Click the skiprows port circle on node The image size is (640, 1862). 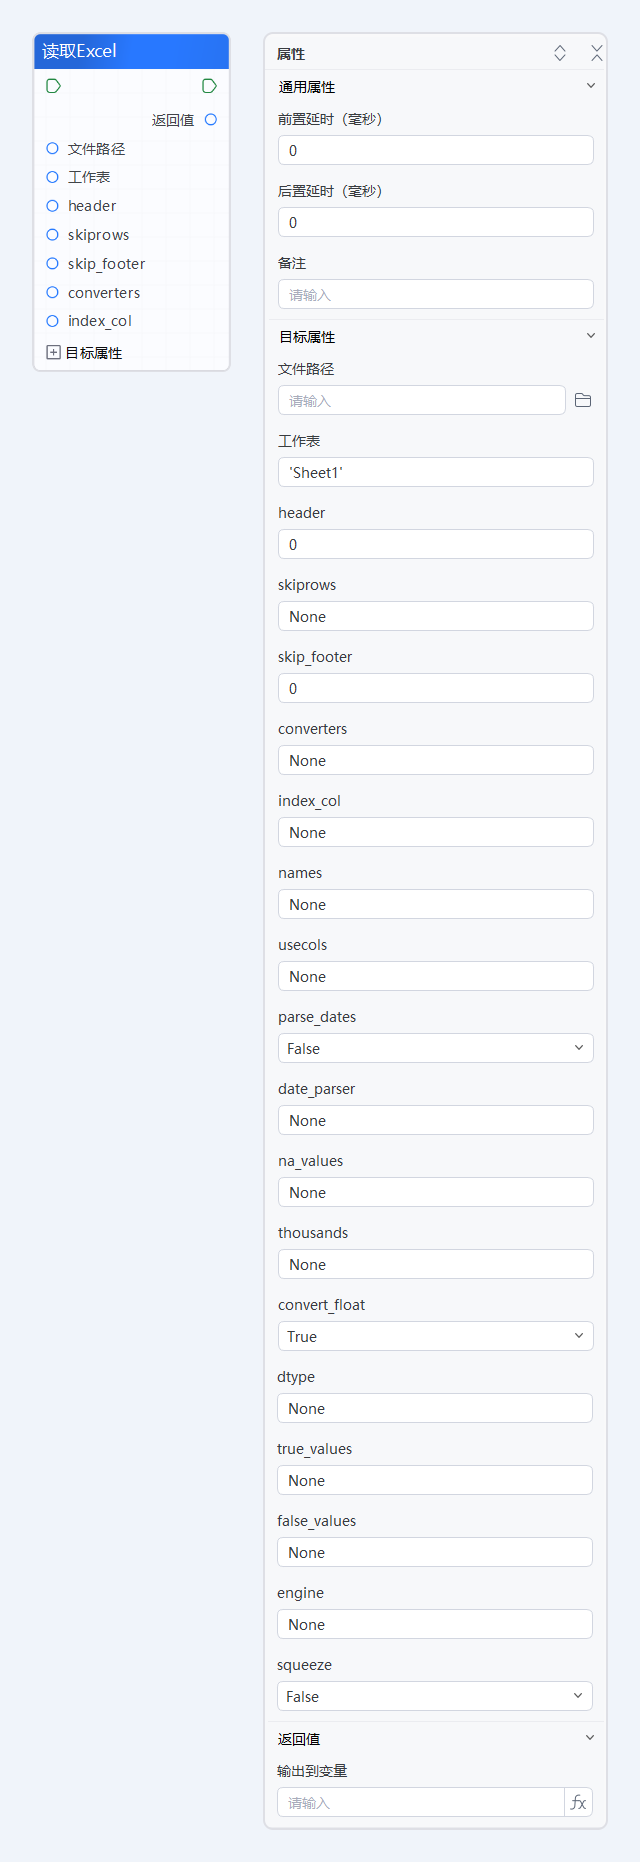pyautogui.click(x=53, y=235)
